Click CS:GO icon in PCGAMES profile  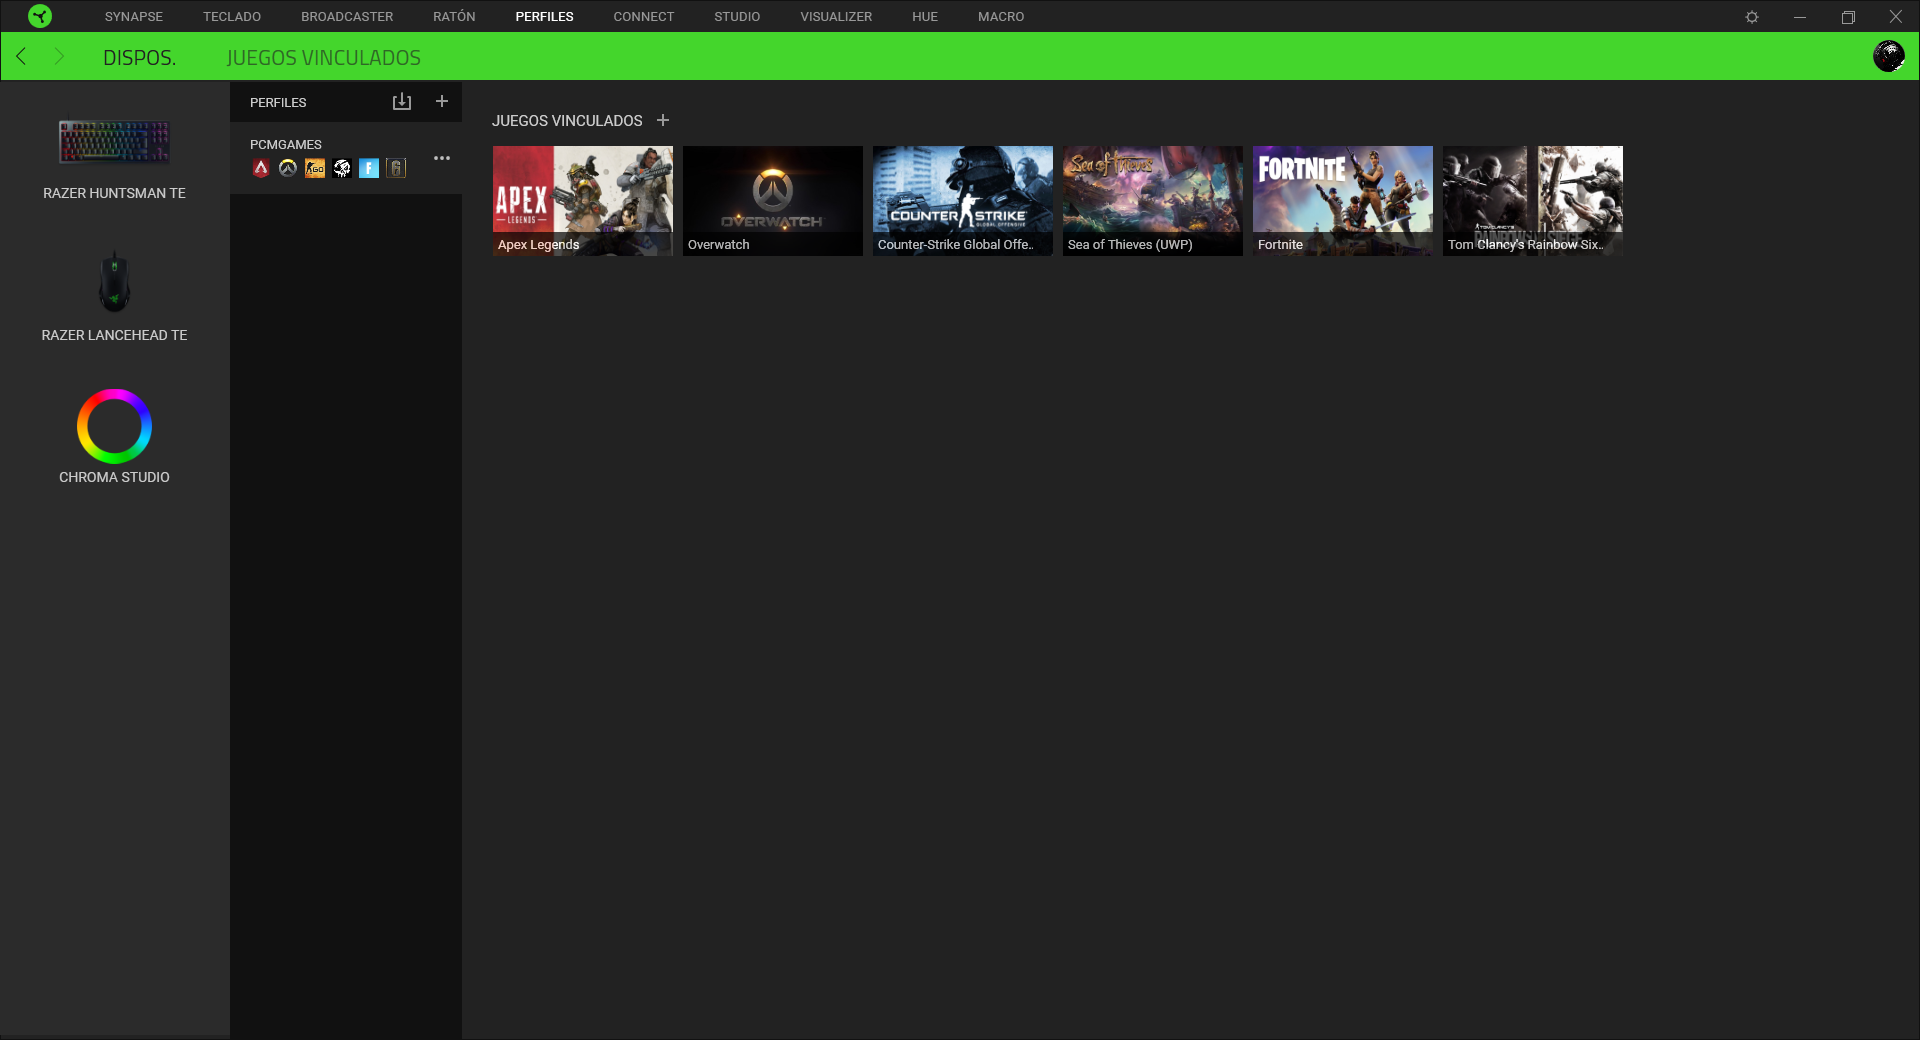coord(315,168)
